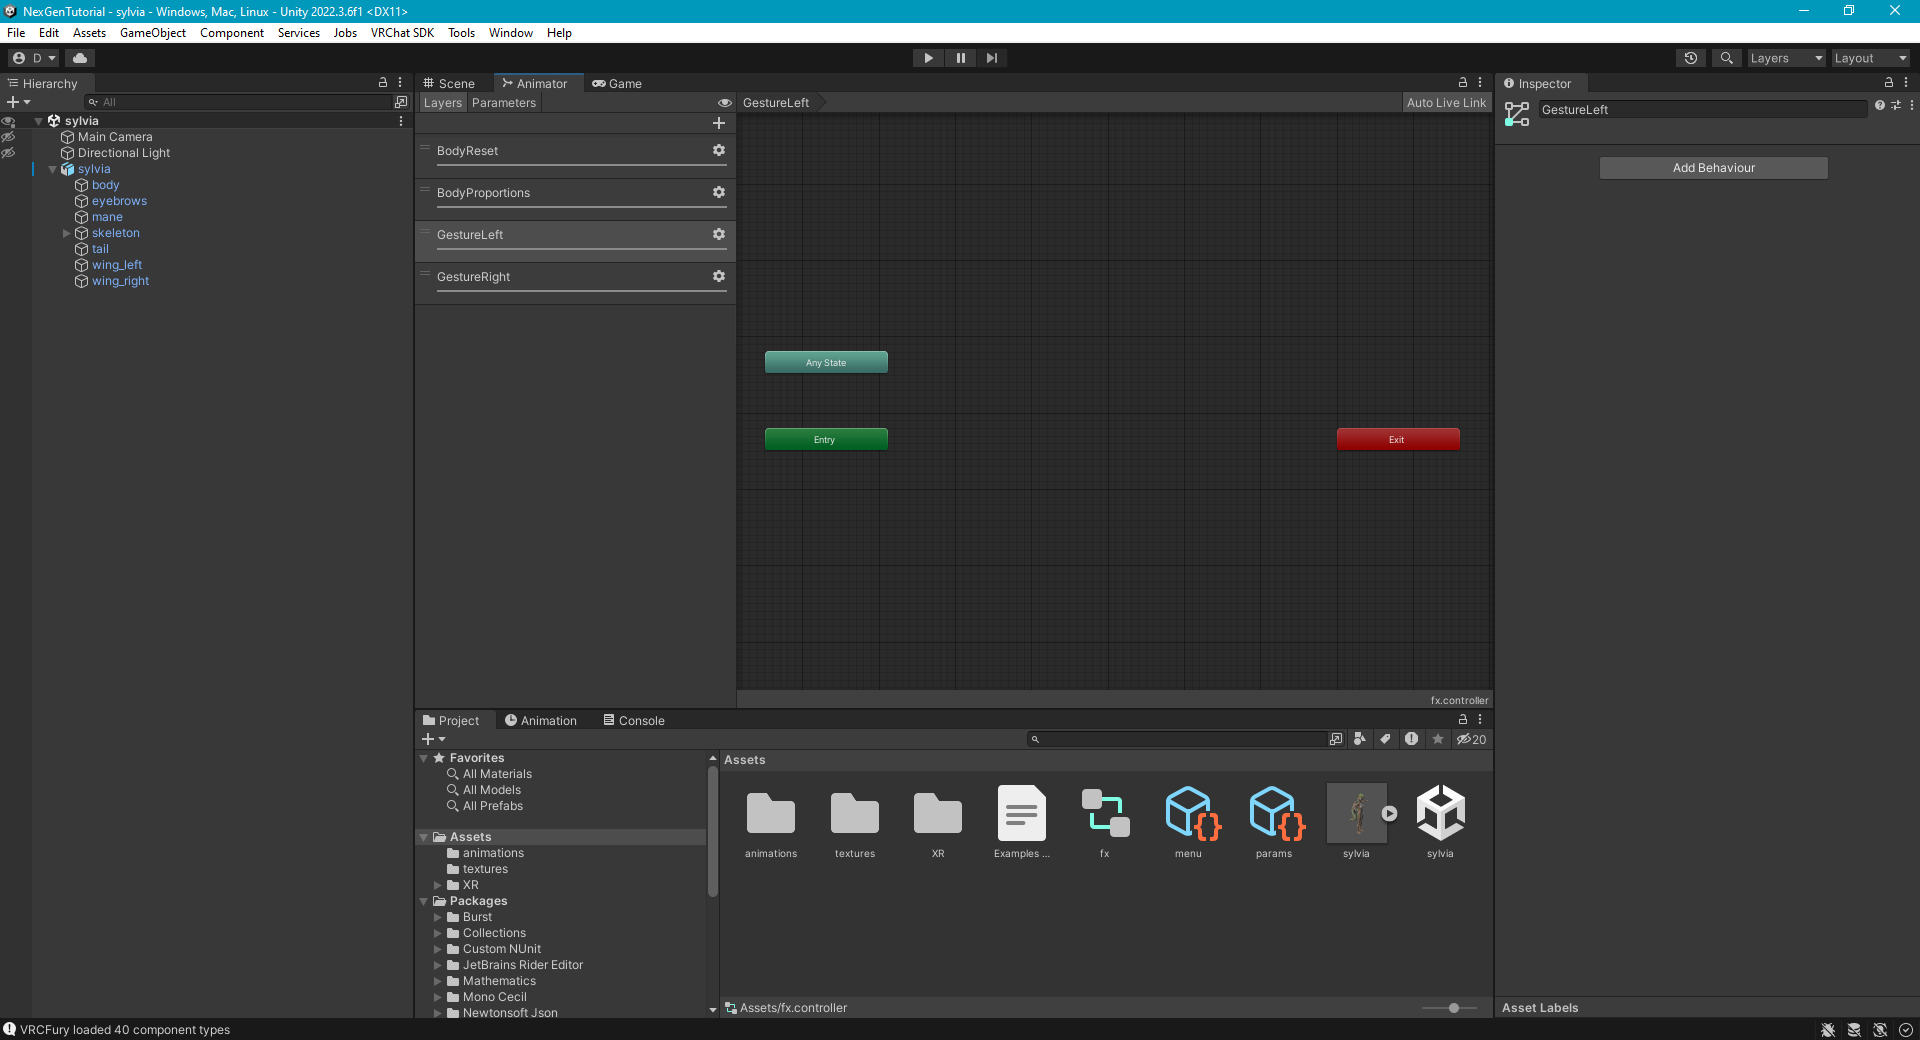Open the Animator panel three-dot menu
Viewport: 1920px width, 1040px height.
point(1480,83)
